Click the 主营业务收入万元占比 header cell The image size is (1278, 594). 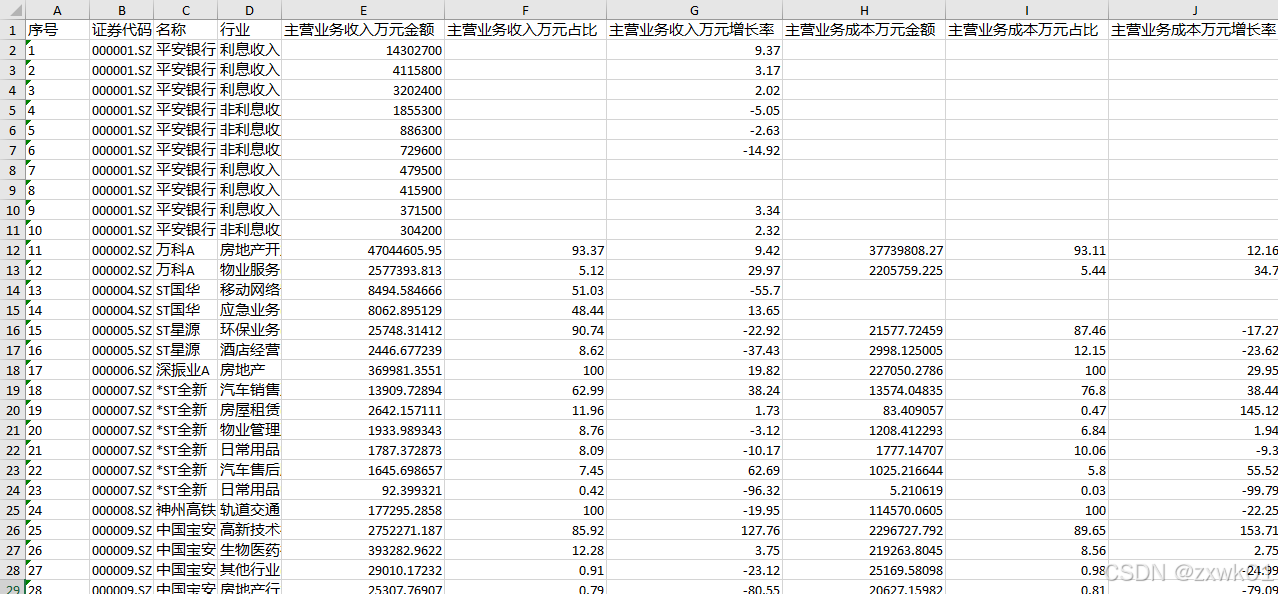tap(525, 30)
